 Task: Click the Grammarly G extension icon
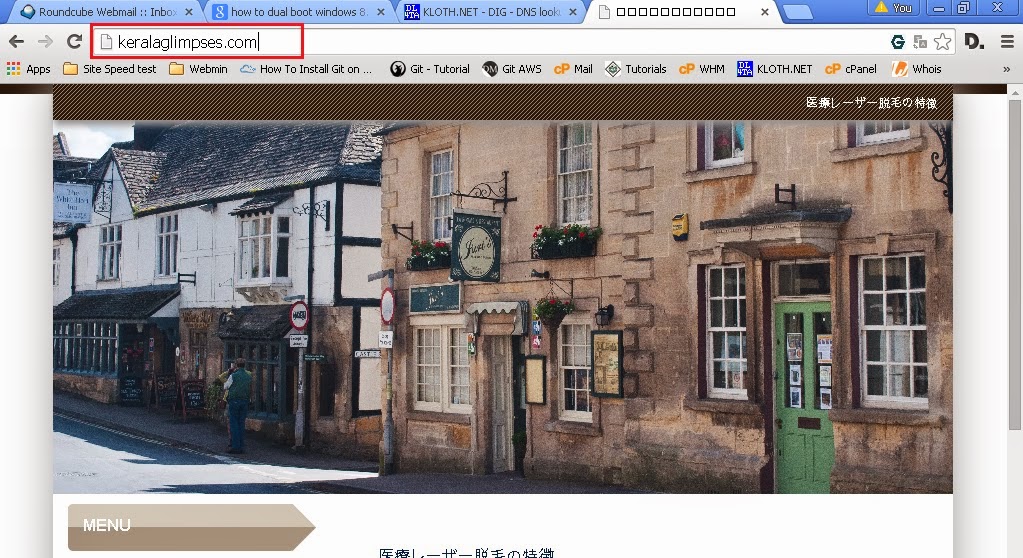click(x=898, y=42)
